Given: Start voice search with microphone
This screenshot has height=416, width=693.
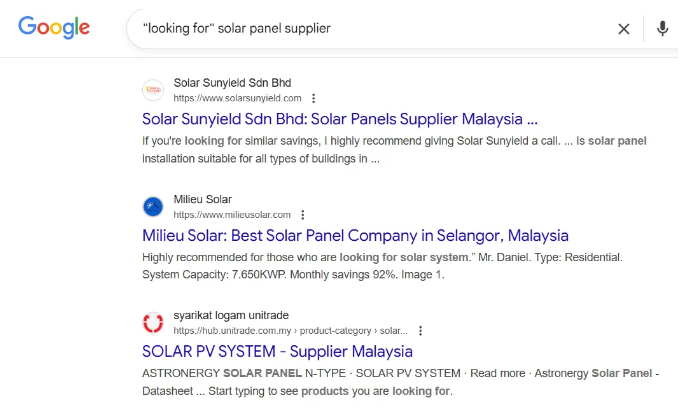Looking at the screenshot, I should (x=662, y=29).
